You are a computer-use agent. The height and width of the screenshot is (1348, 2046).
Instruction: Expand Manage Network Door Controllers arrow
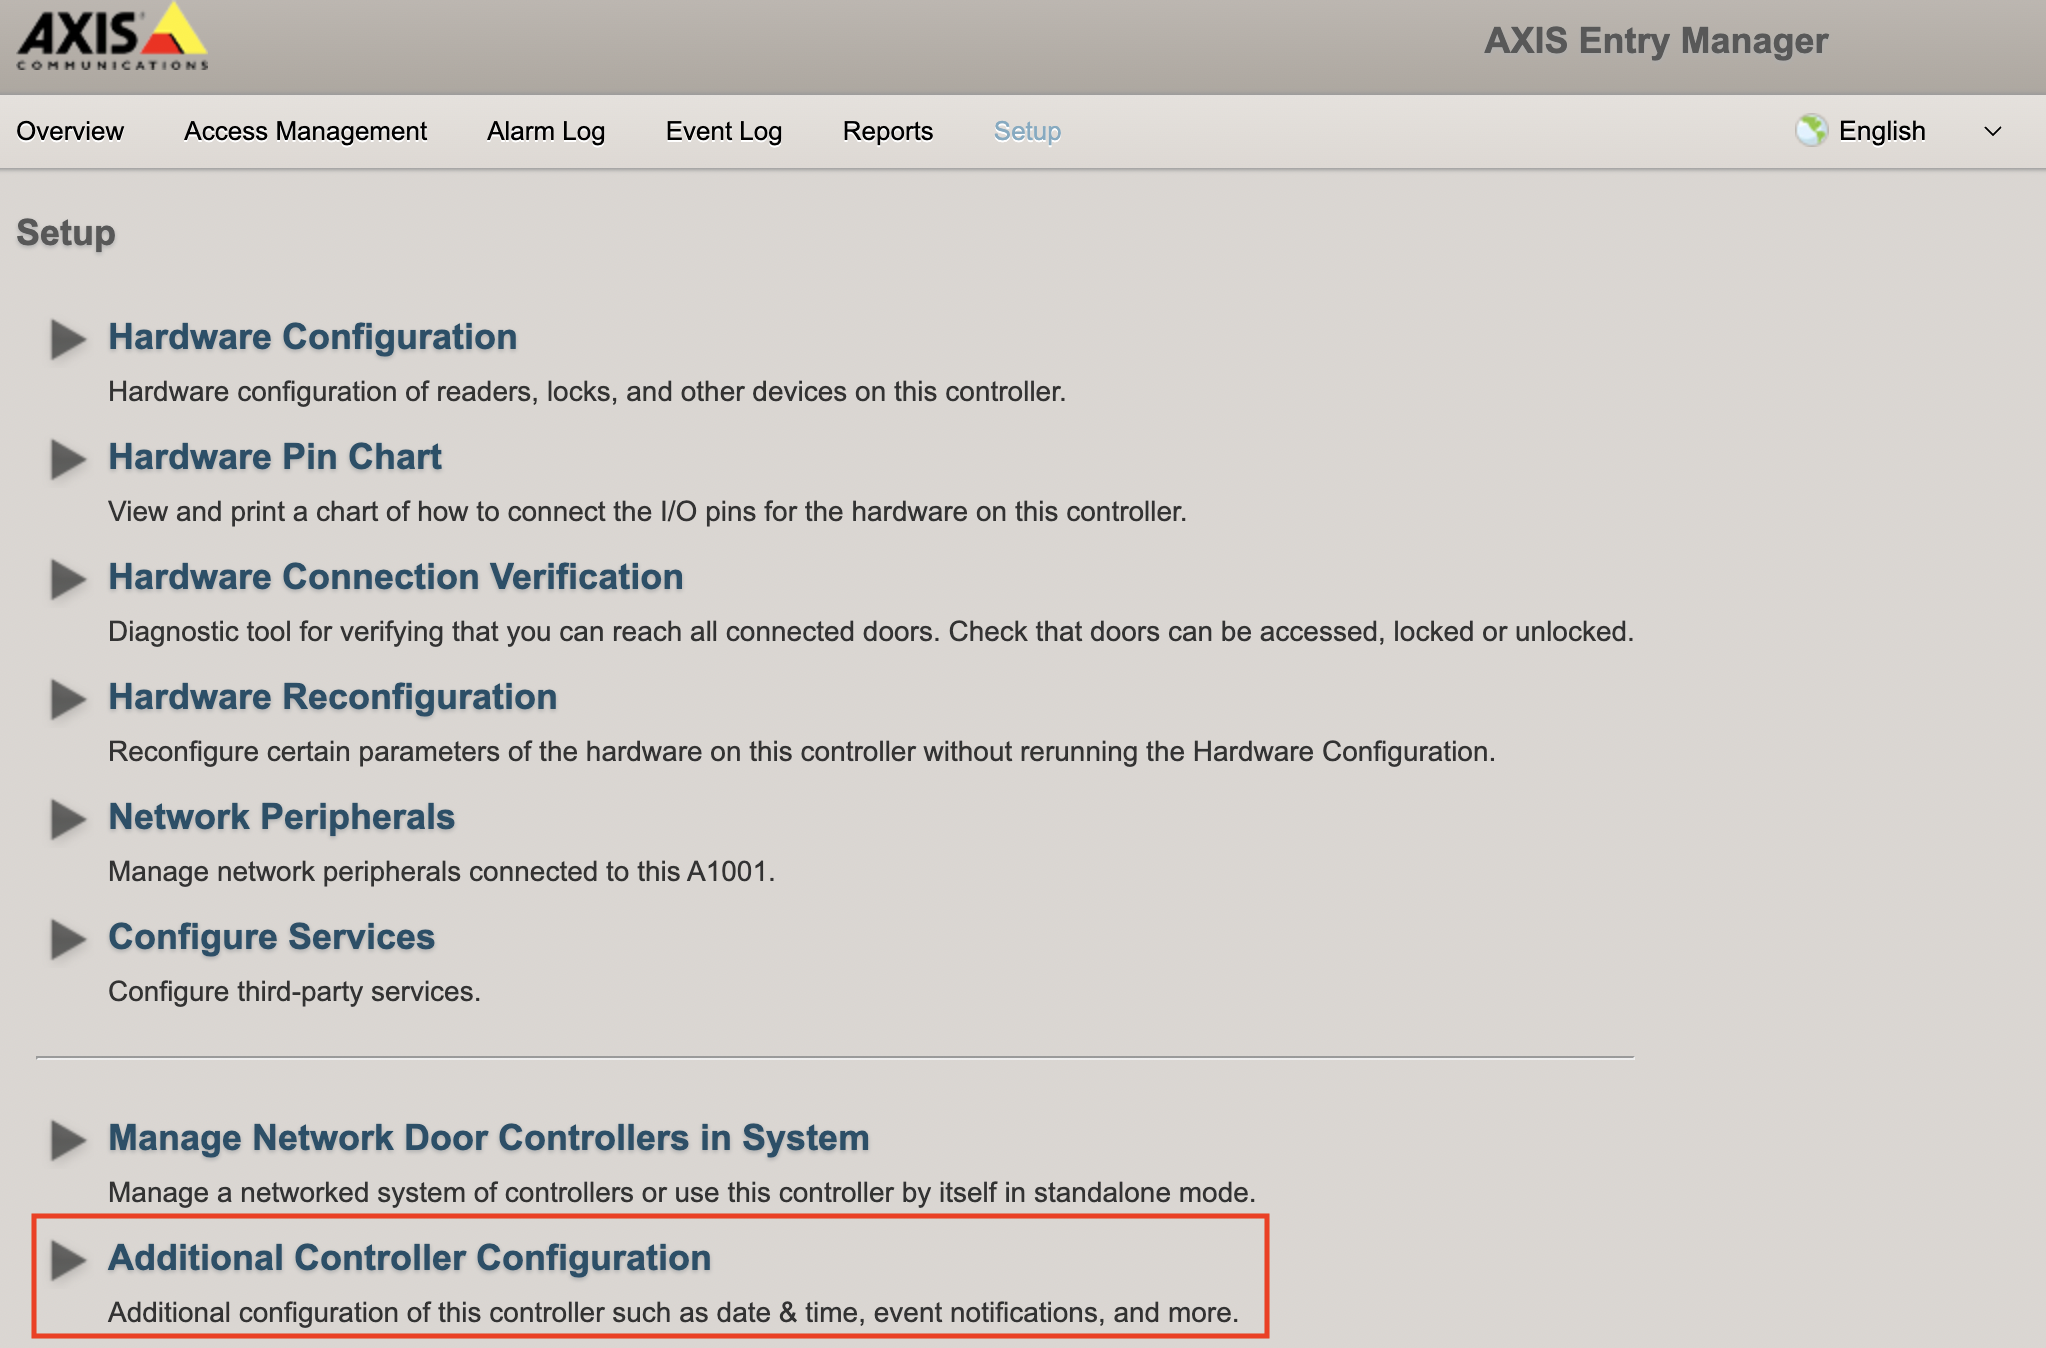point(68,1140)
